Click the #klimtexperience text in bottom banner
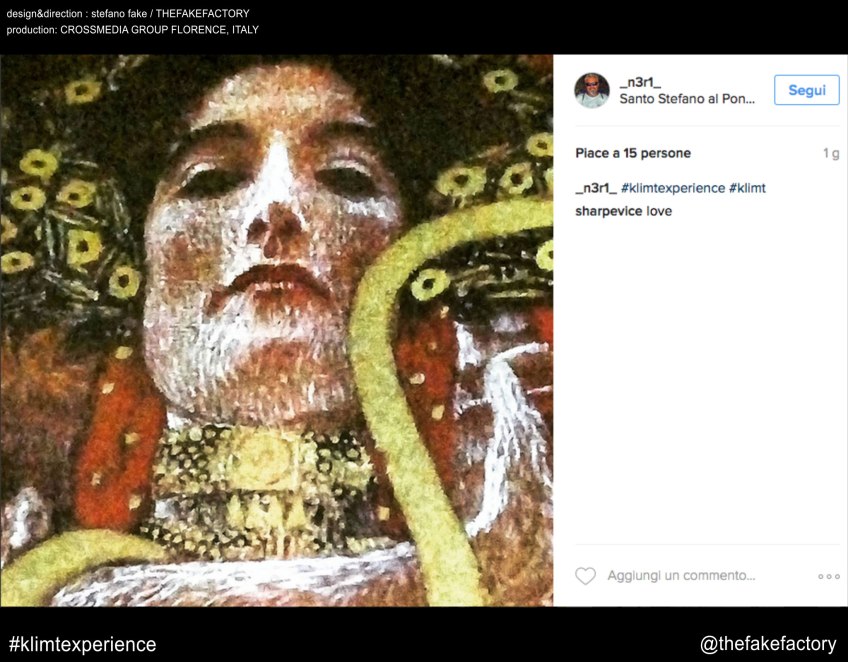Viewport: 848px width, 662px height. coord(82,644)
